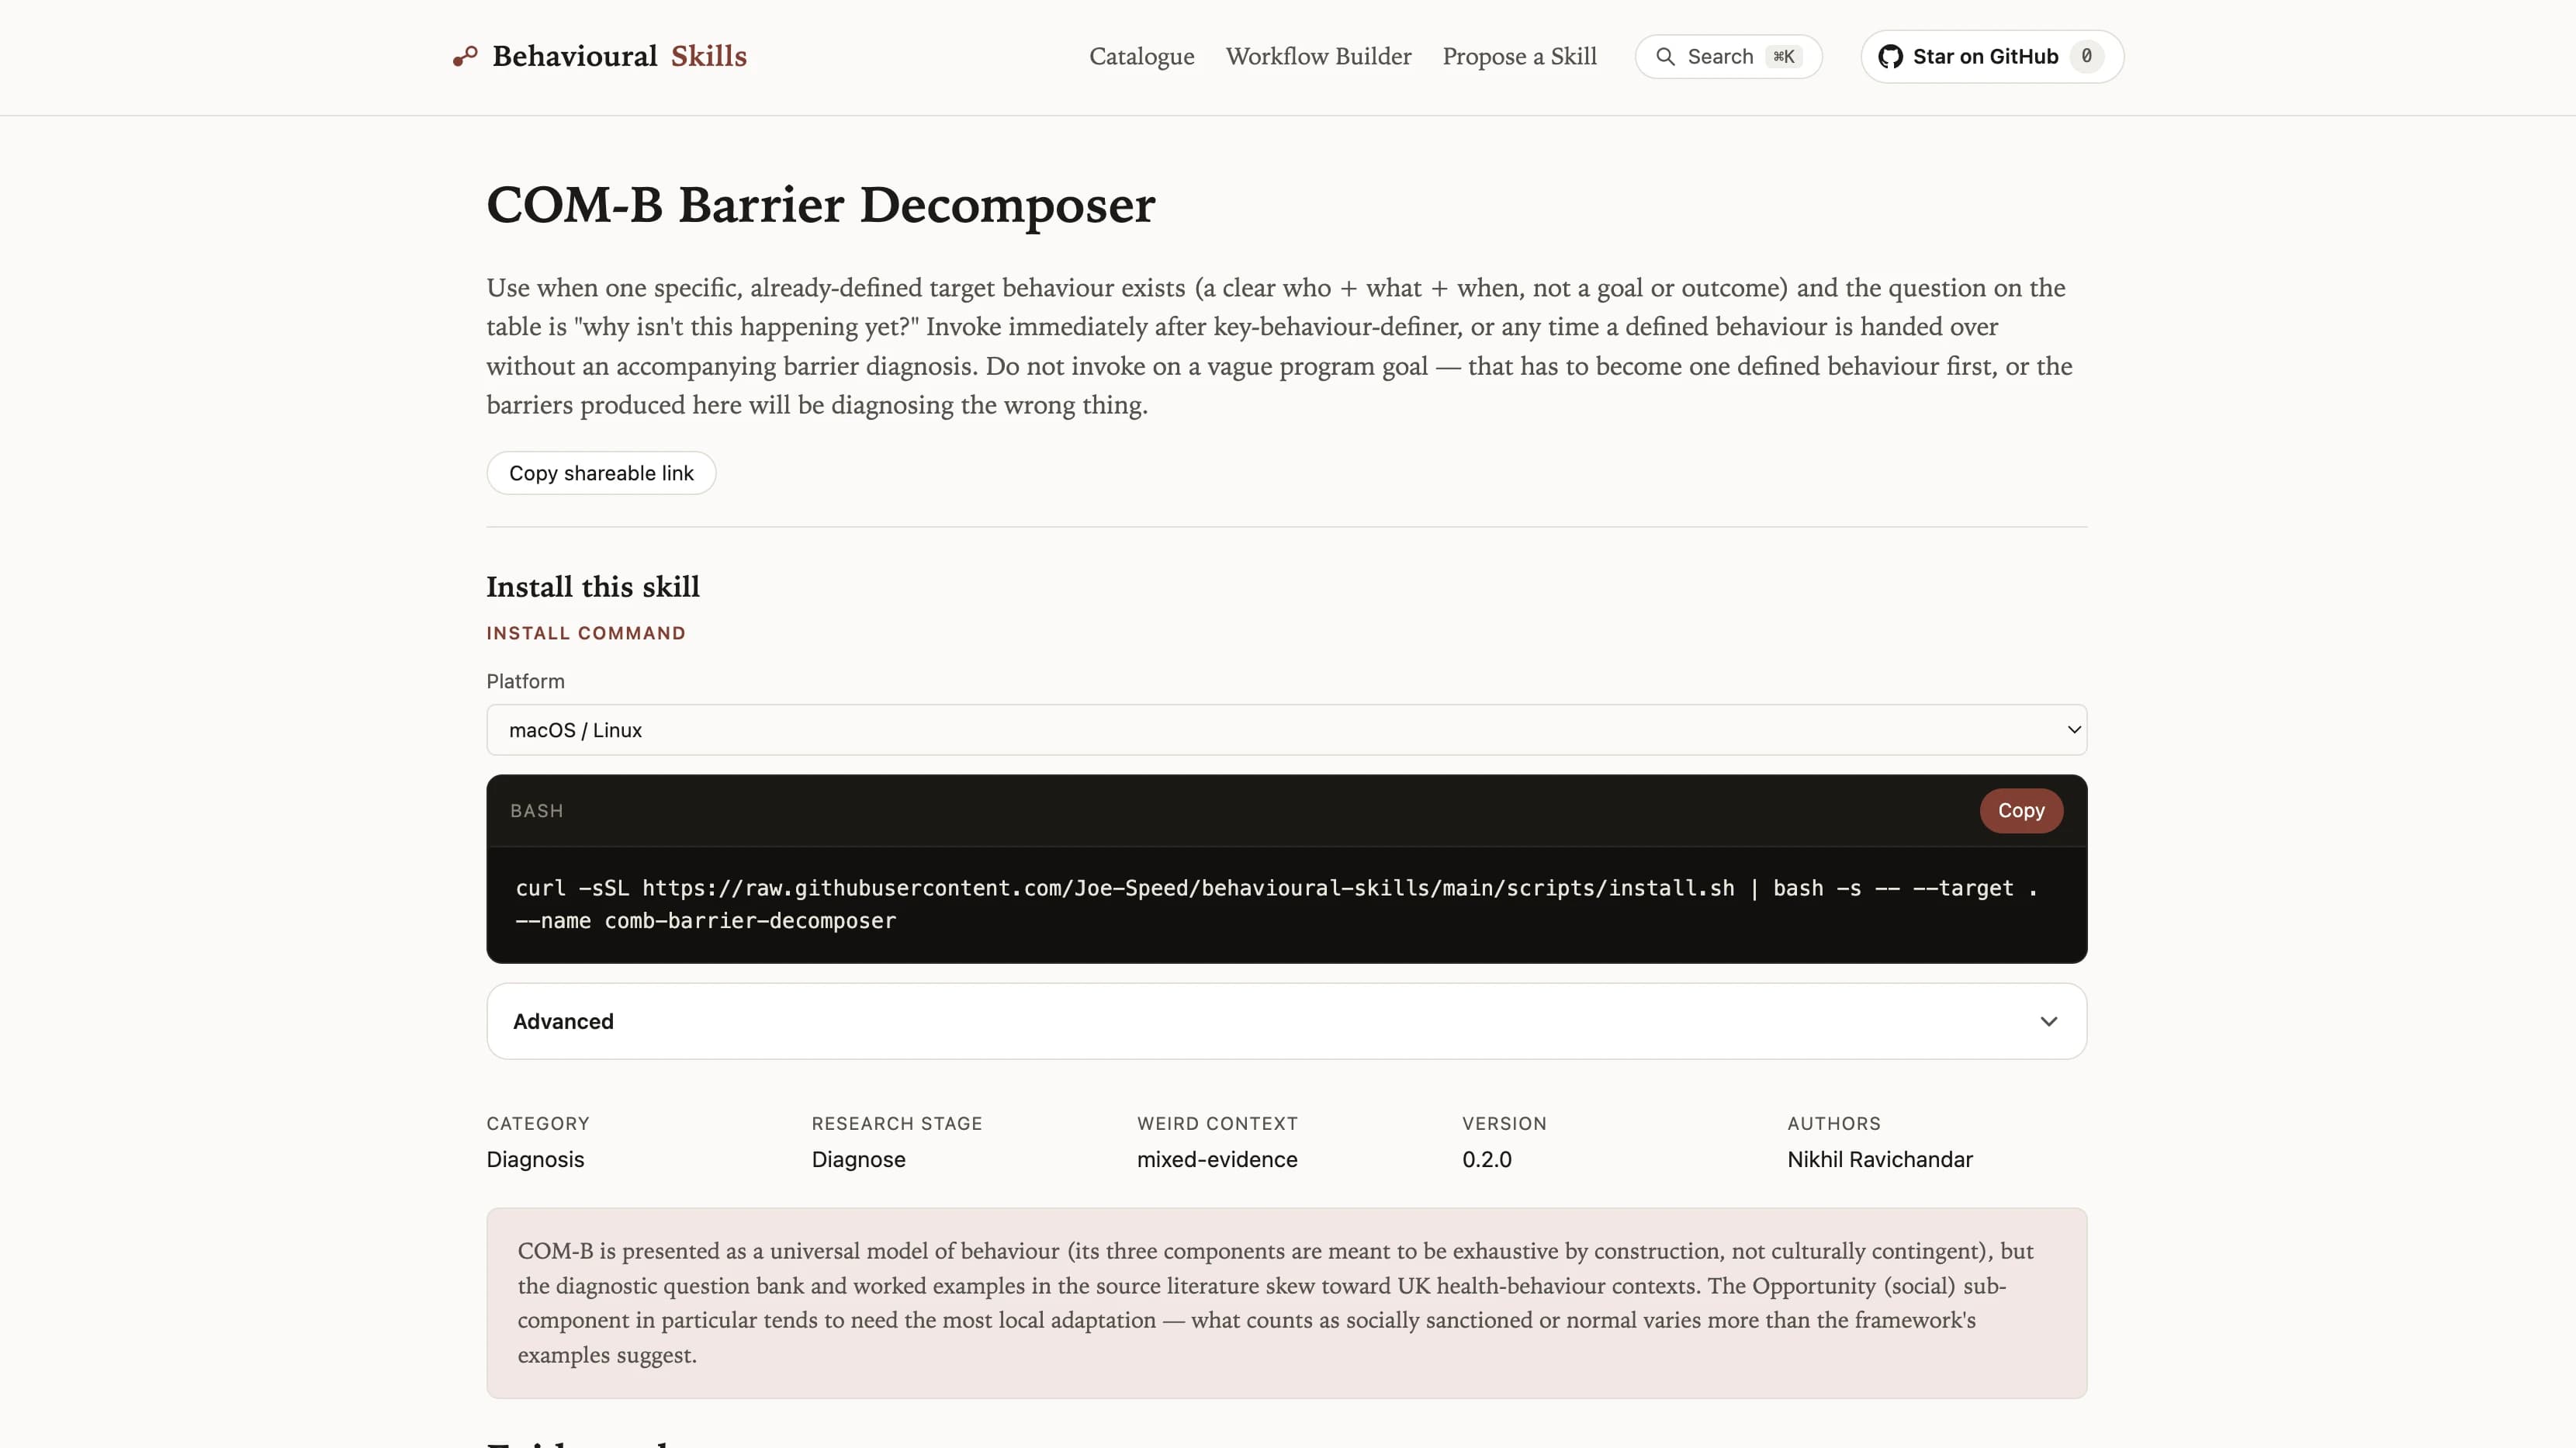The image size is (2576, 1448).
Task: Click the curl install command text
Action: coord(1276,904)
